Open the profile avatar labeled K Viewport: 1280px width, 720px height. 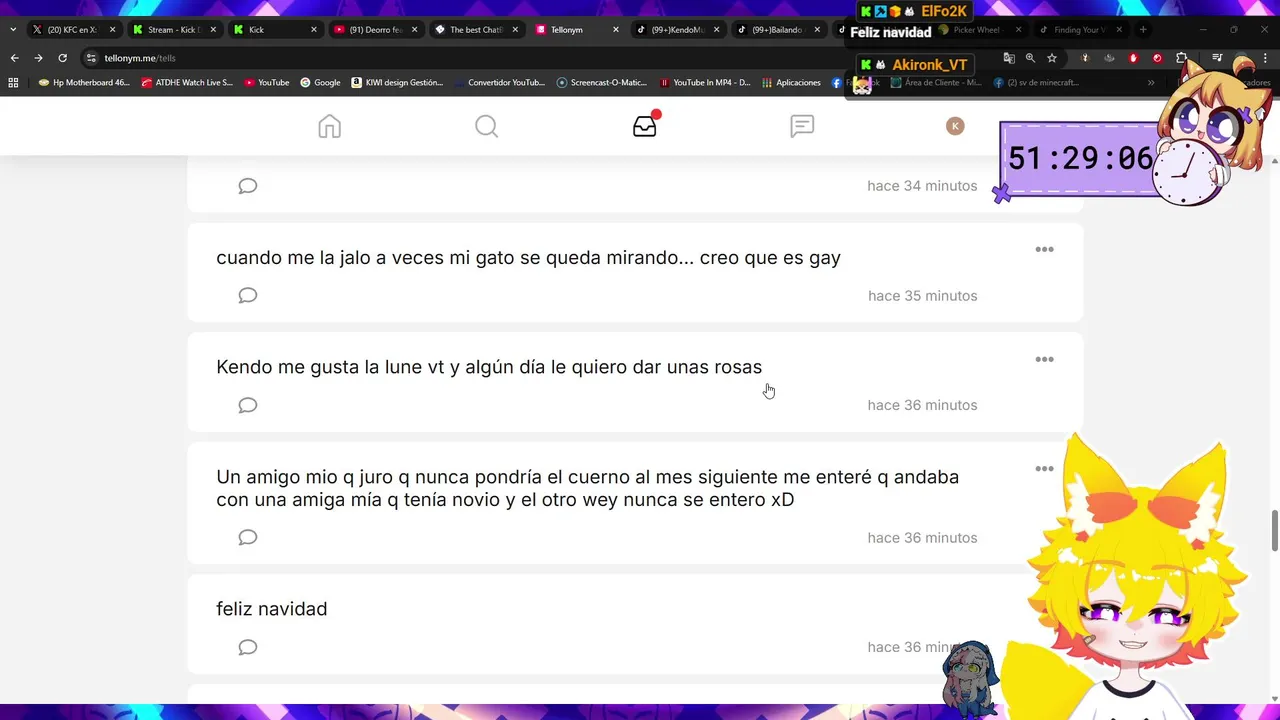(955, 126)
